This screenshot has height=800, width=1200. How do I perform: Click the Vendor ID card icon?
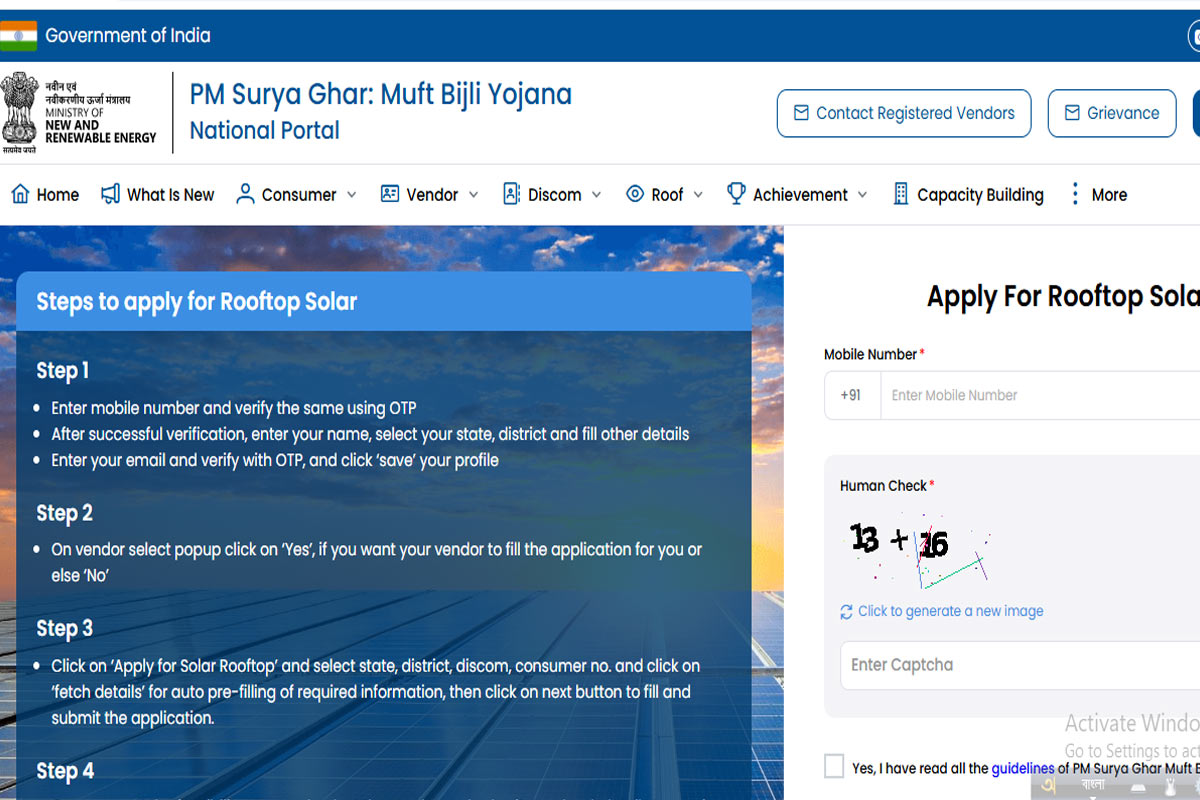390,194
